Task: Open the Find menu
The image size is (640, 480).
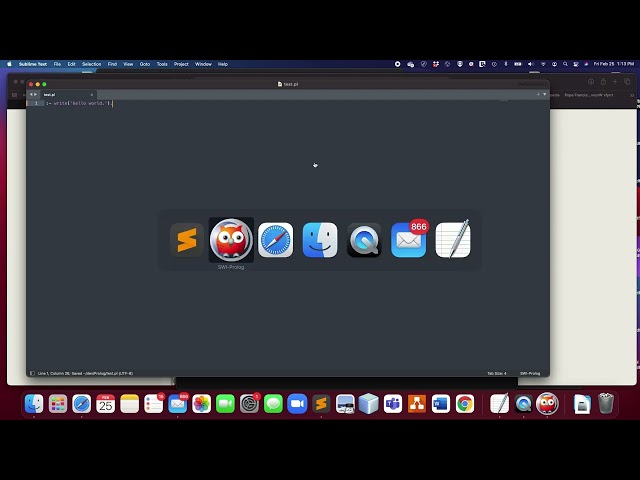Action: click(x=112, y=64)
